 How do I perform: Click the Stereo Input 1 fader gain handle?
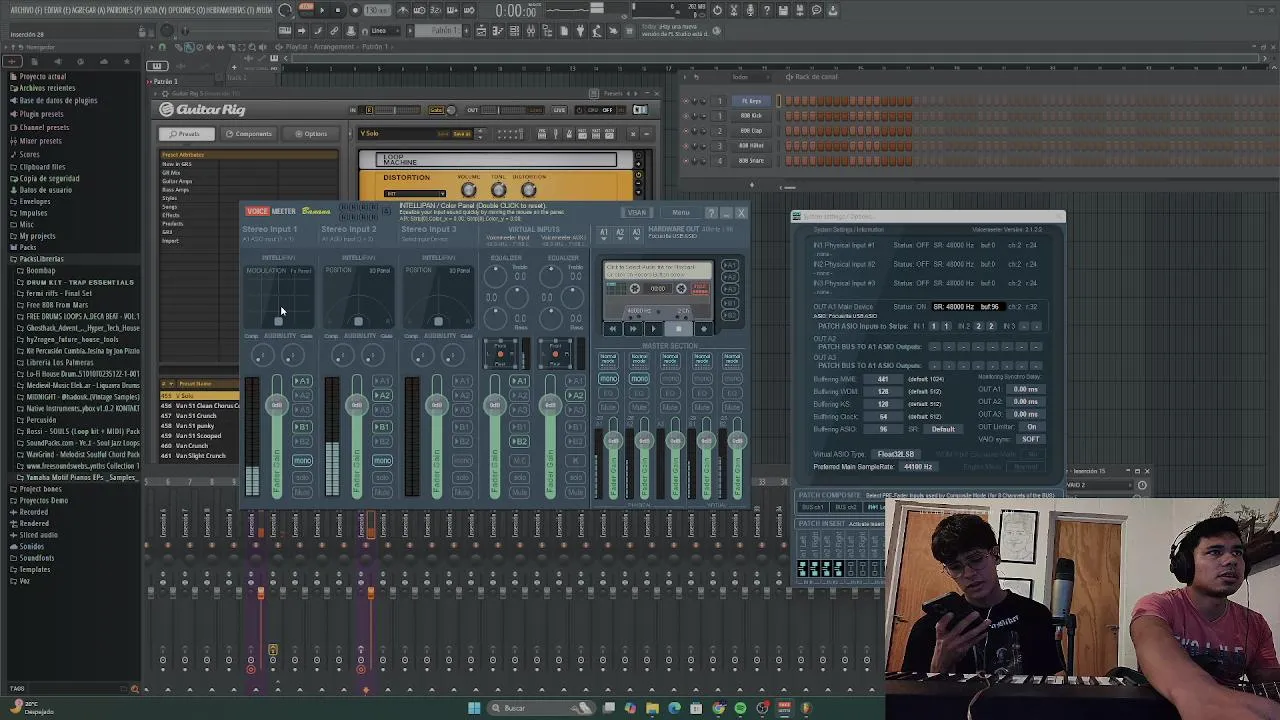pyautogui.click(x=277, y=404)
